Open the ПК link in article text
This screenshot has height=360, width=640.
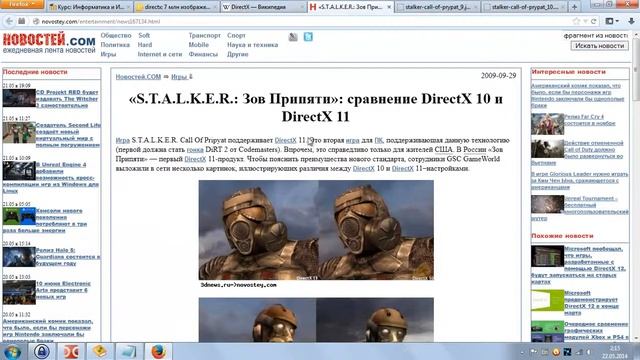379,140
